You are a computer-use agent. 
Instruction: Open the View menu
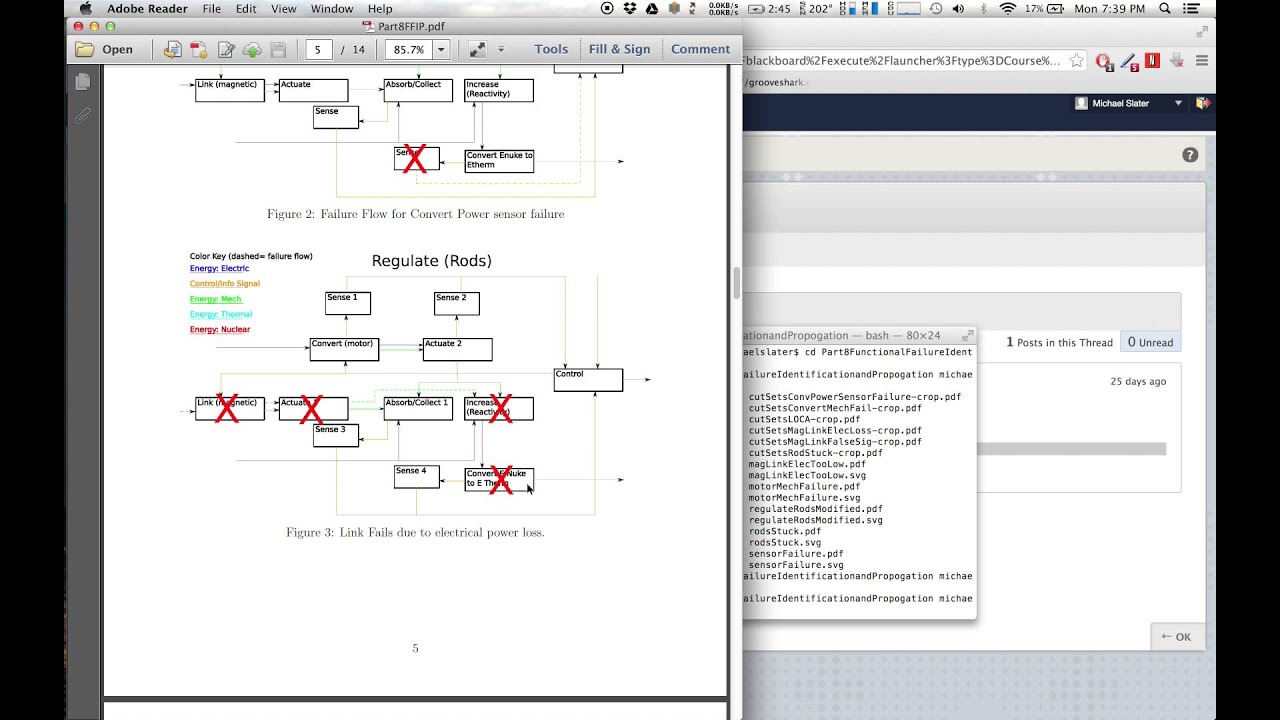click(284, 9)
